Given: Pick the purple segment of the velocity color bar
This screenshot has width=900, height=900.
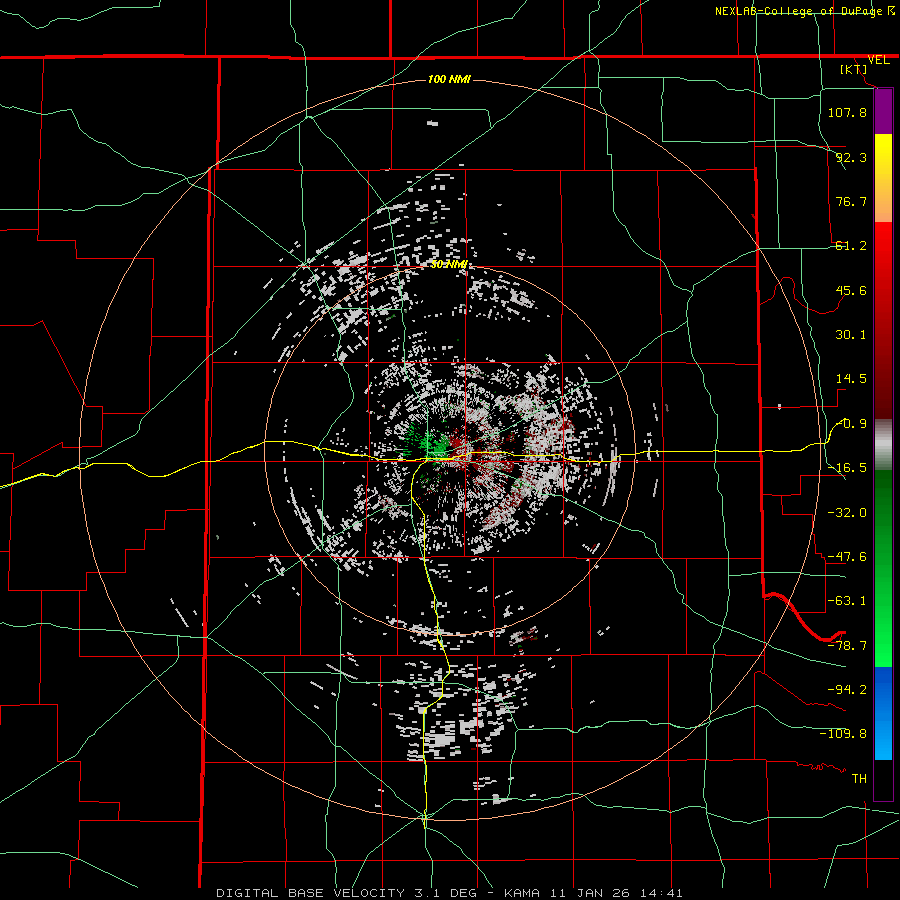Looking at the screenshot, I should tap(883, 112).
